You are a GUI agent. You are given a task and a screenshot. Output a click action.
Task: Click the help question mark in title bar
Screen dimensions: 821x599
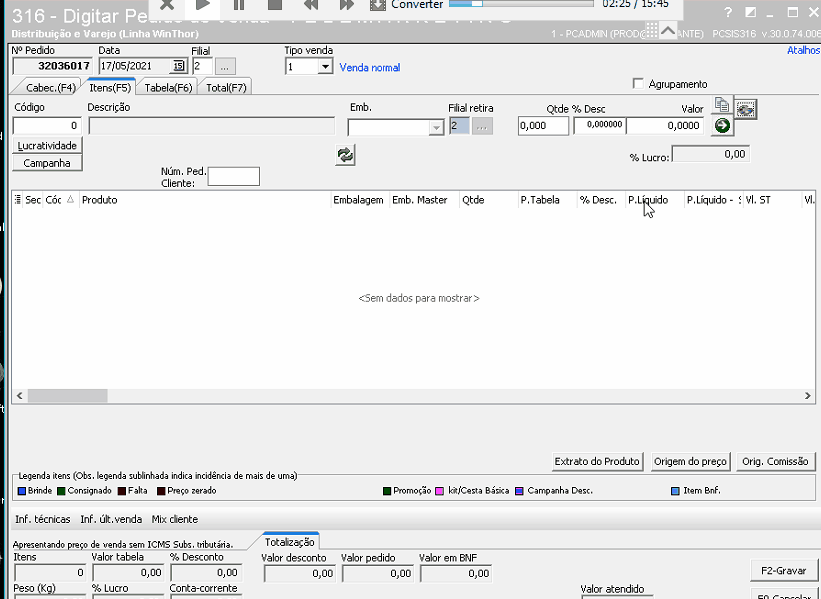(728, 13)
